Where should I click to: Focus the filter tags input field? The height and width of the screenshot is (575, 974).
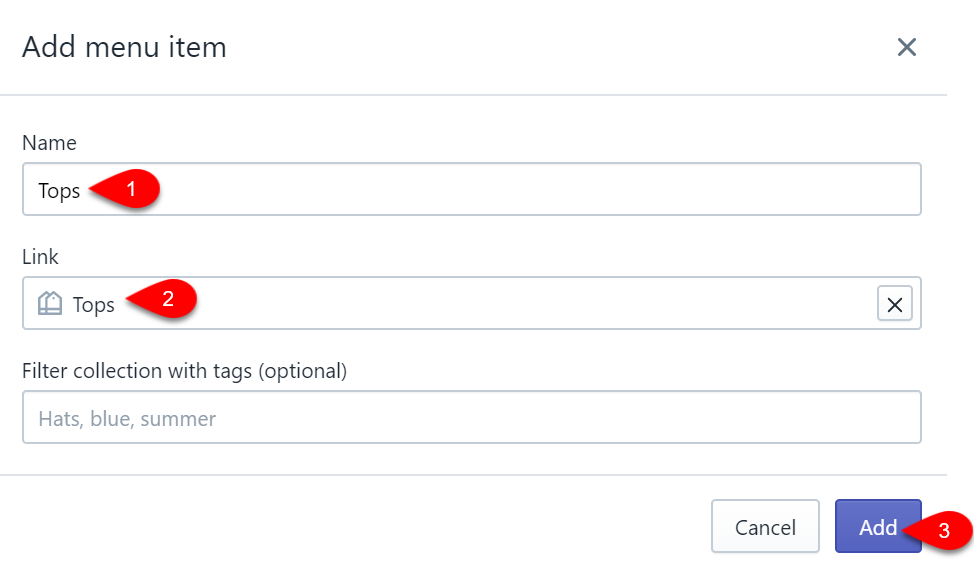tap(471, 417)
